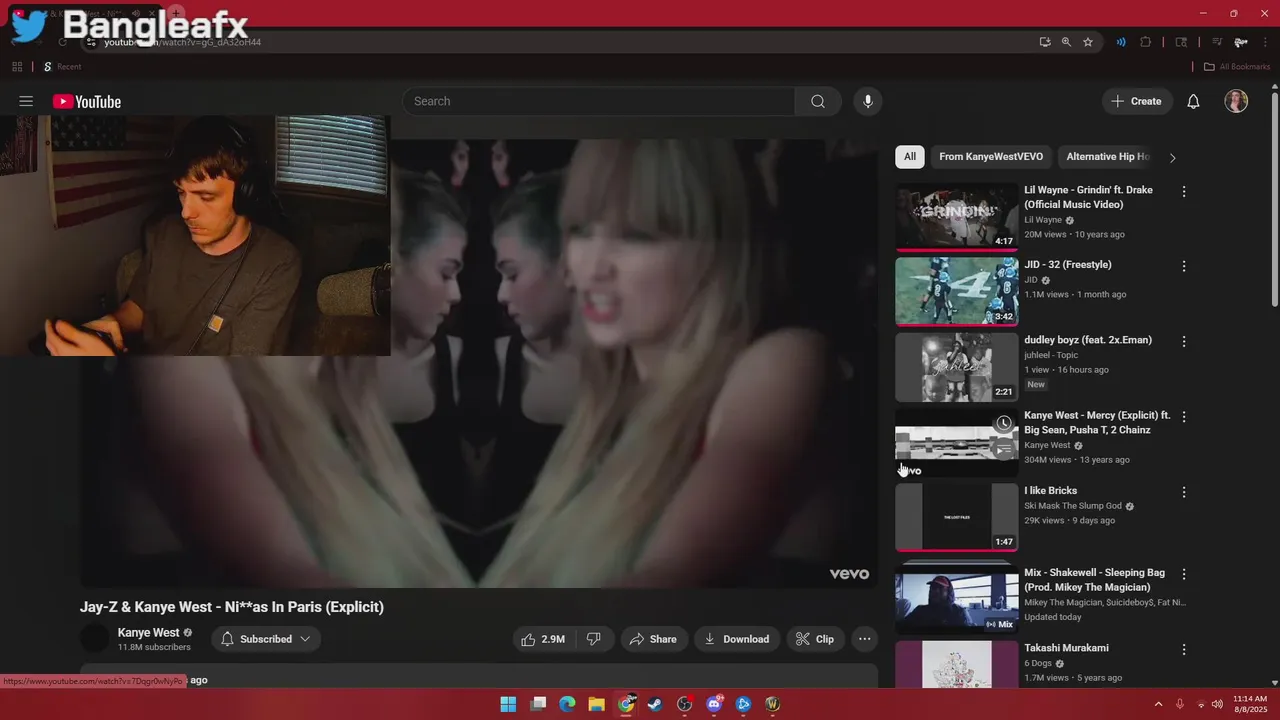Screen dimensions: 1280x720
Task: Open the Recent bookmark
Action: pyautogui.click(x=62, y=67)
